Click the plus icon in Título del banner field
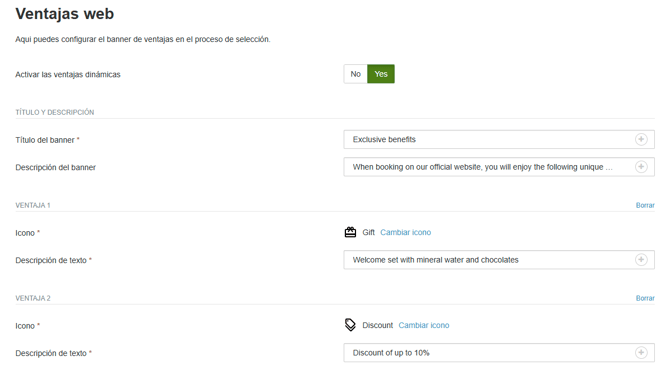Screen dimensions: 670x370 (x=641, y=139)
